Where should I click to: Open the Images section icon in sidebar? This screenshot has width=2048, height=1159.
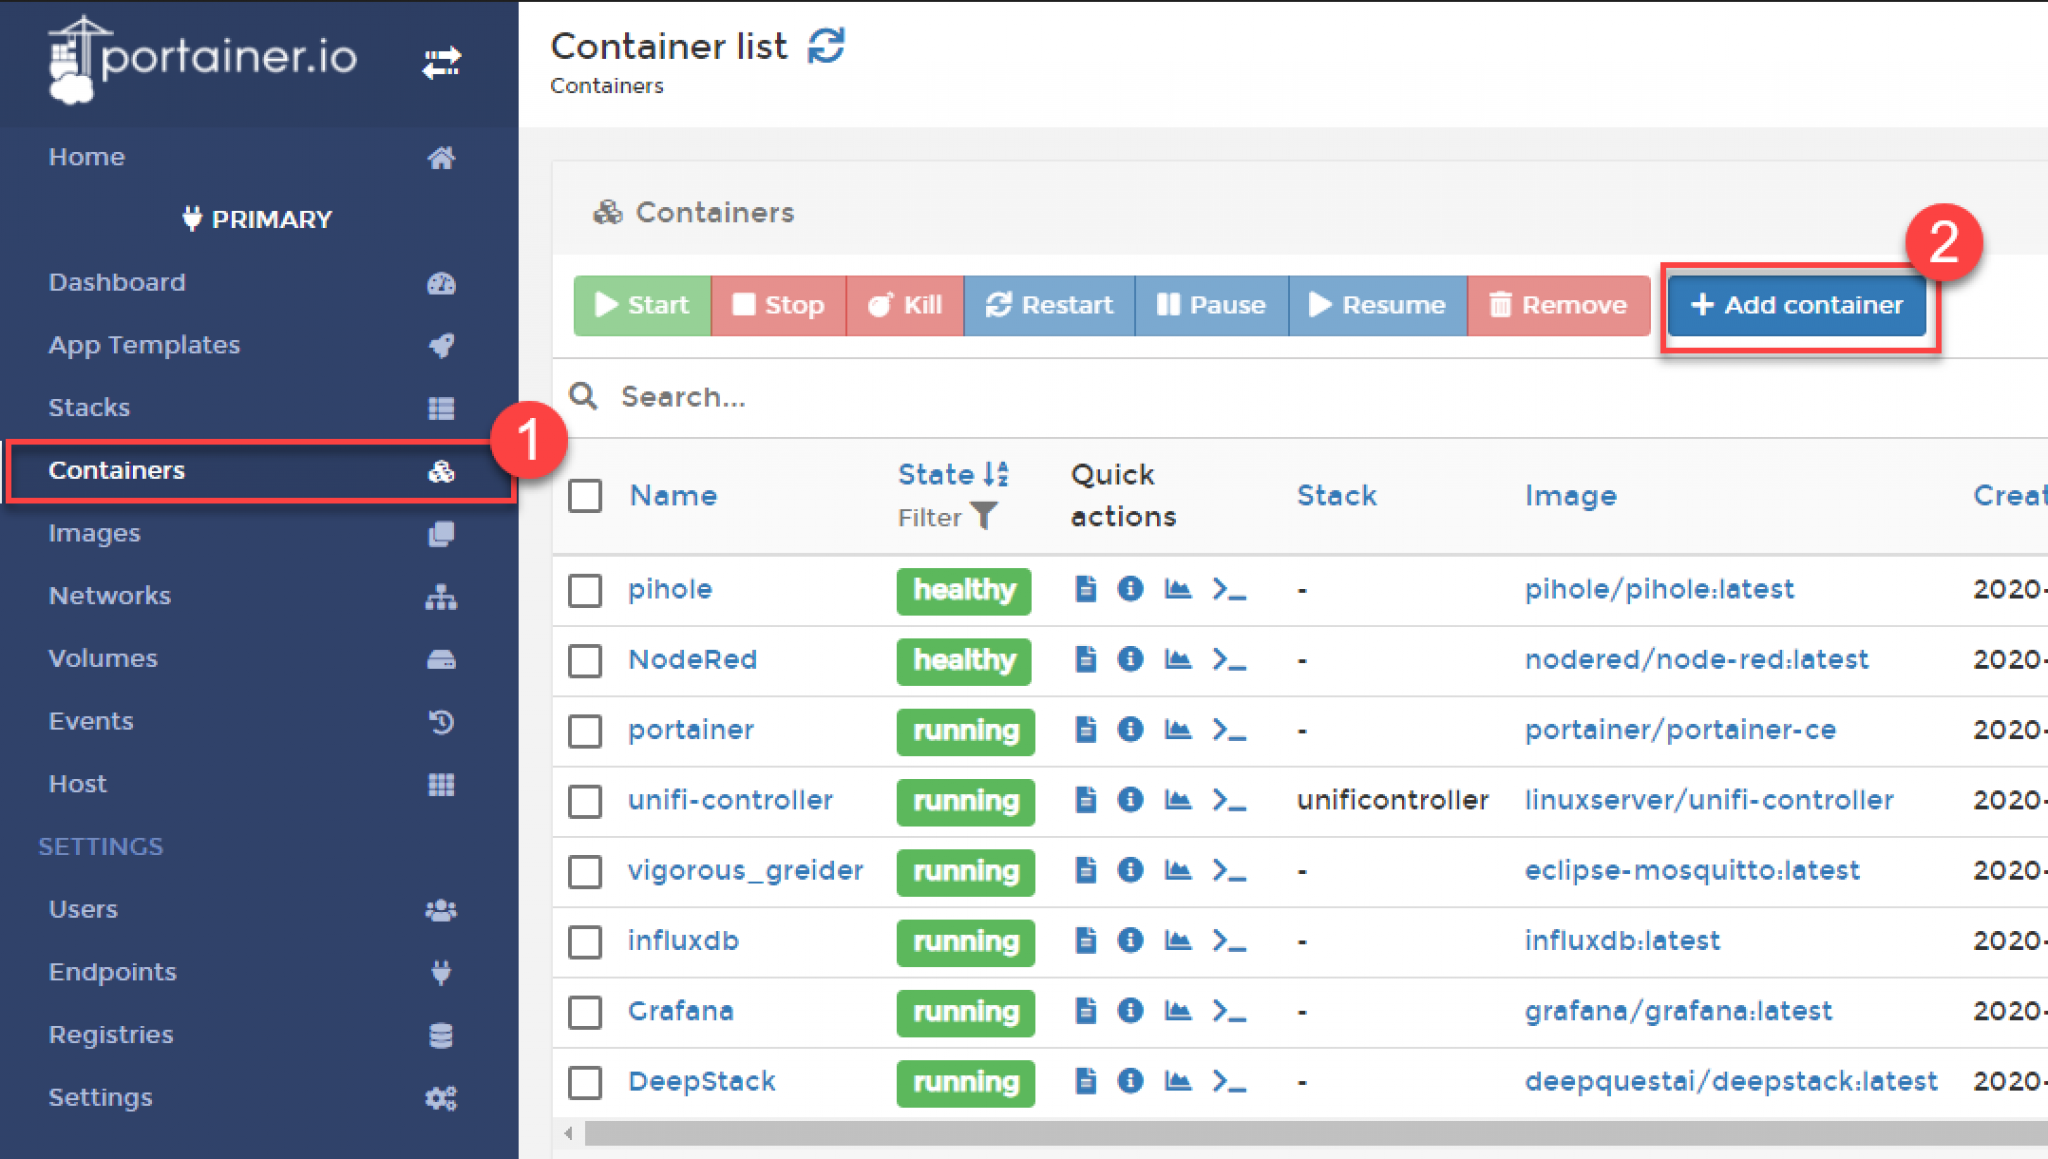click(x=441, y=533)
